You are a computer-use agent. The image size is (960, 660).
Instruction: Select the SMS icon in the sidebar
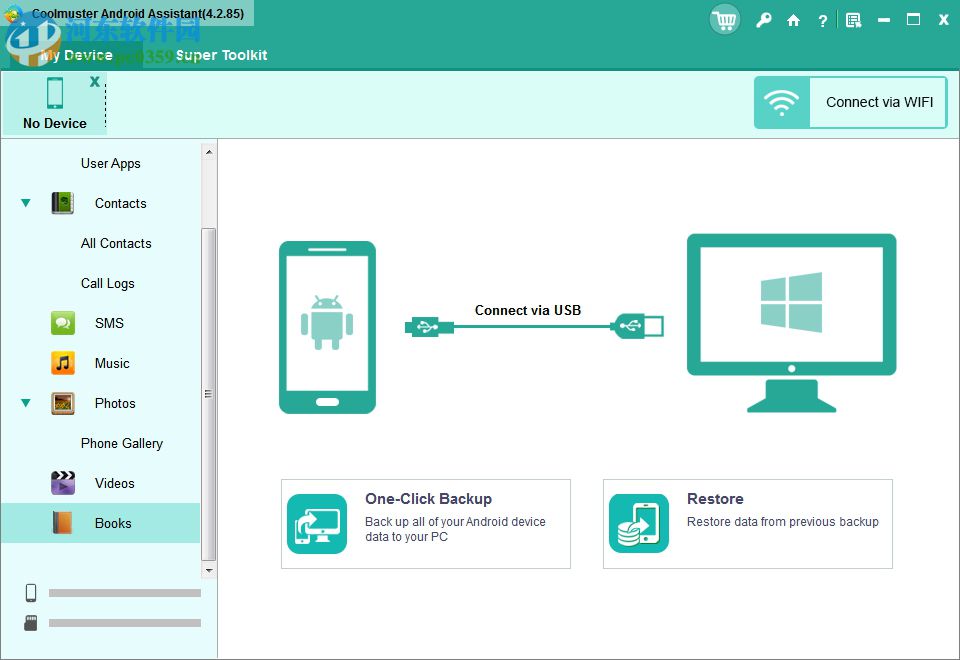tap(62, 323)
